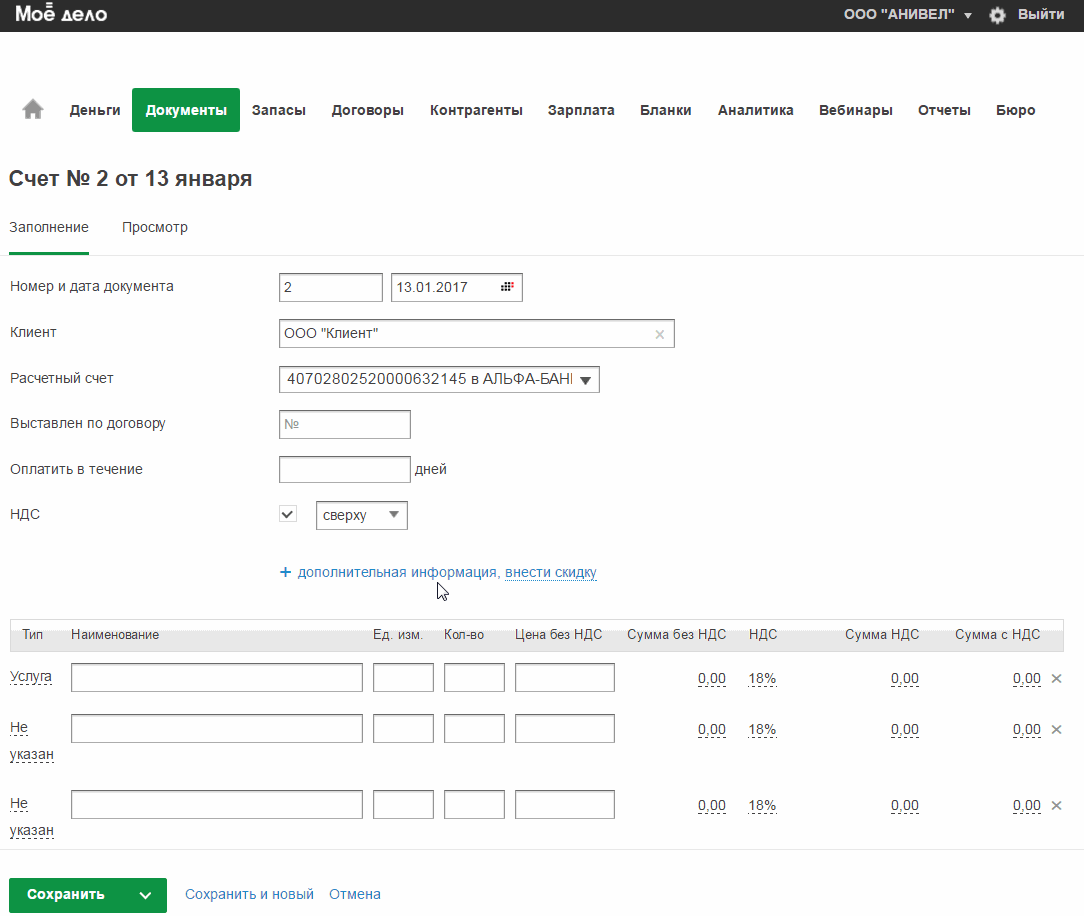The width and height of the screenshot is (1084, 916).
Task: Change first row type Услуга
Action: coord(31,677)
